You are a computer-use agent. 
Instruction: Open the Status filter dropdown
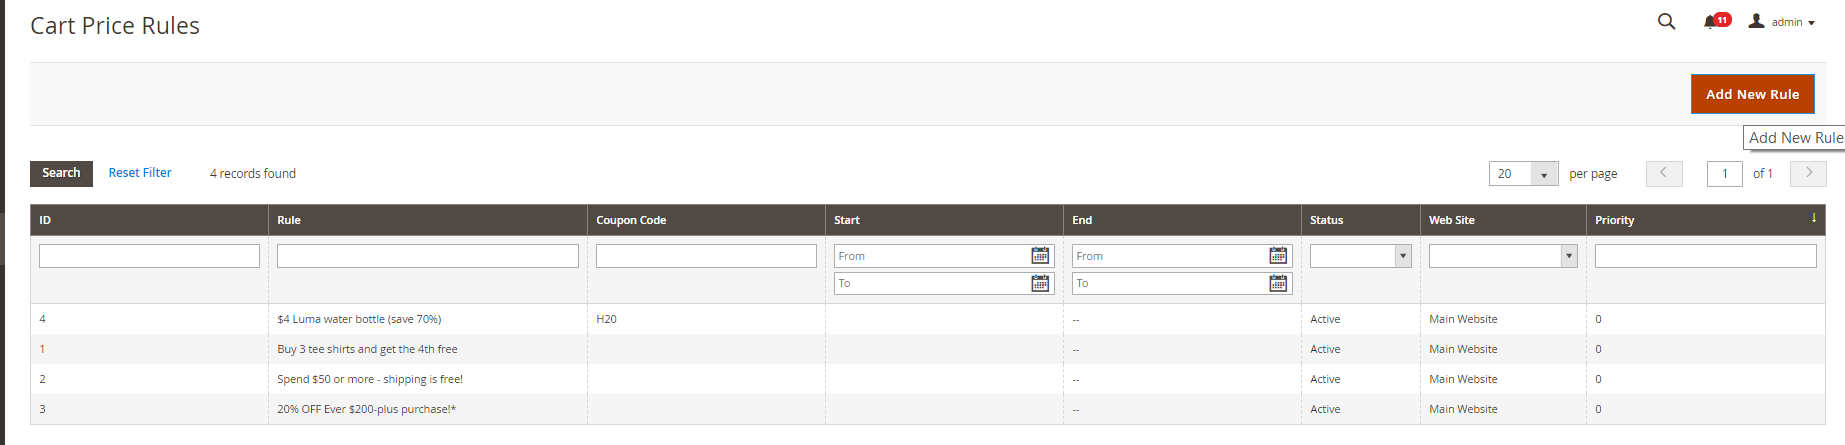click(1361, 256)
